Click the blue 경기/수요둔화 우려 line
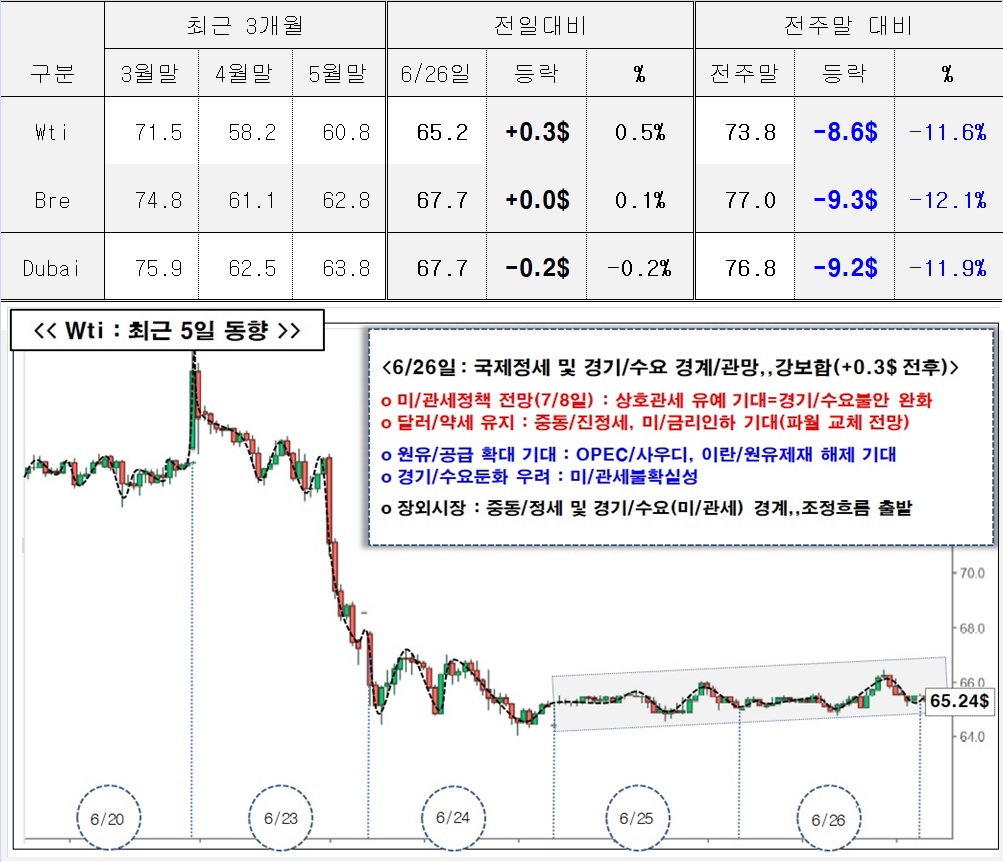This screenshot has height=862, width=1003. tap(539, 476)
